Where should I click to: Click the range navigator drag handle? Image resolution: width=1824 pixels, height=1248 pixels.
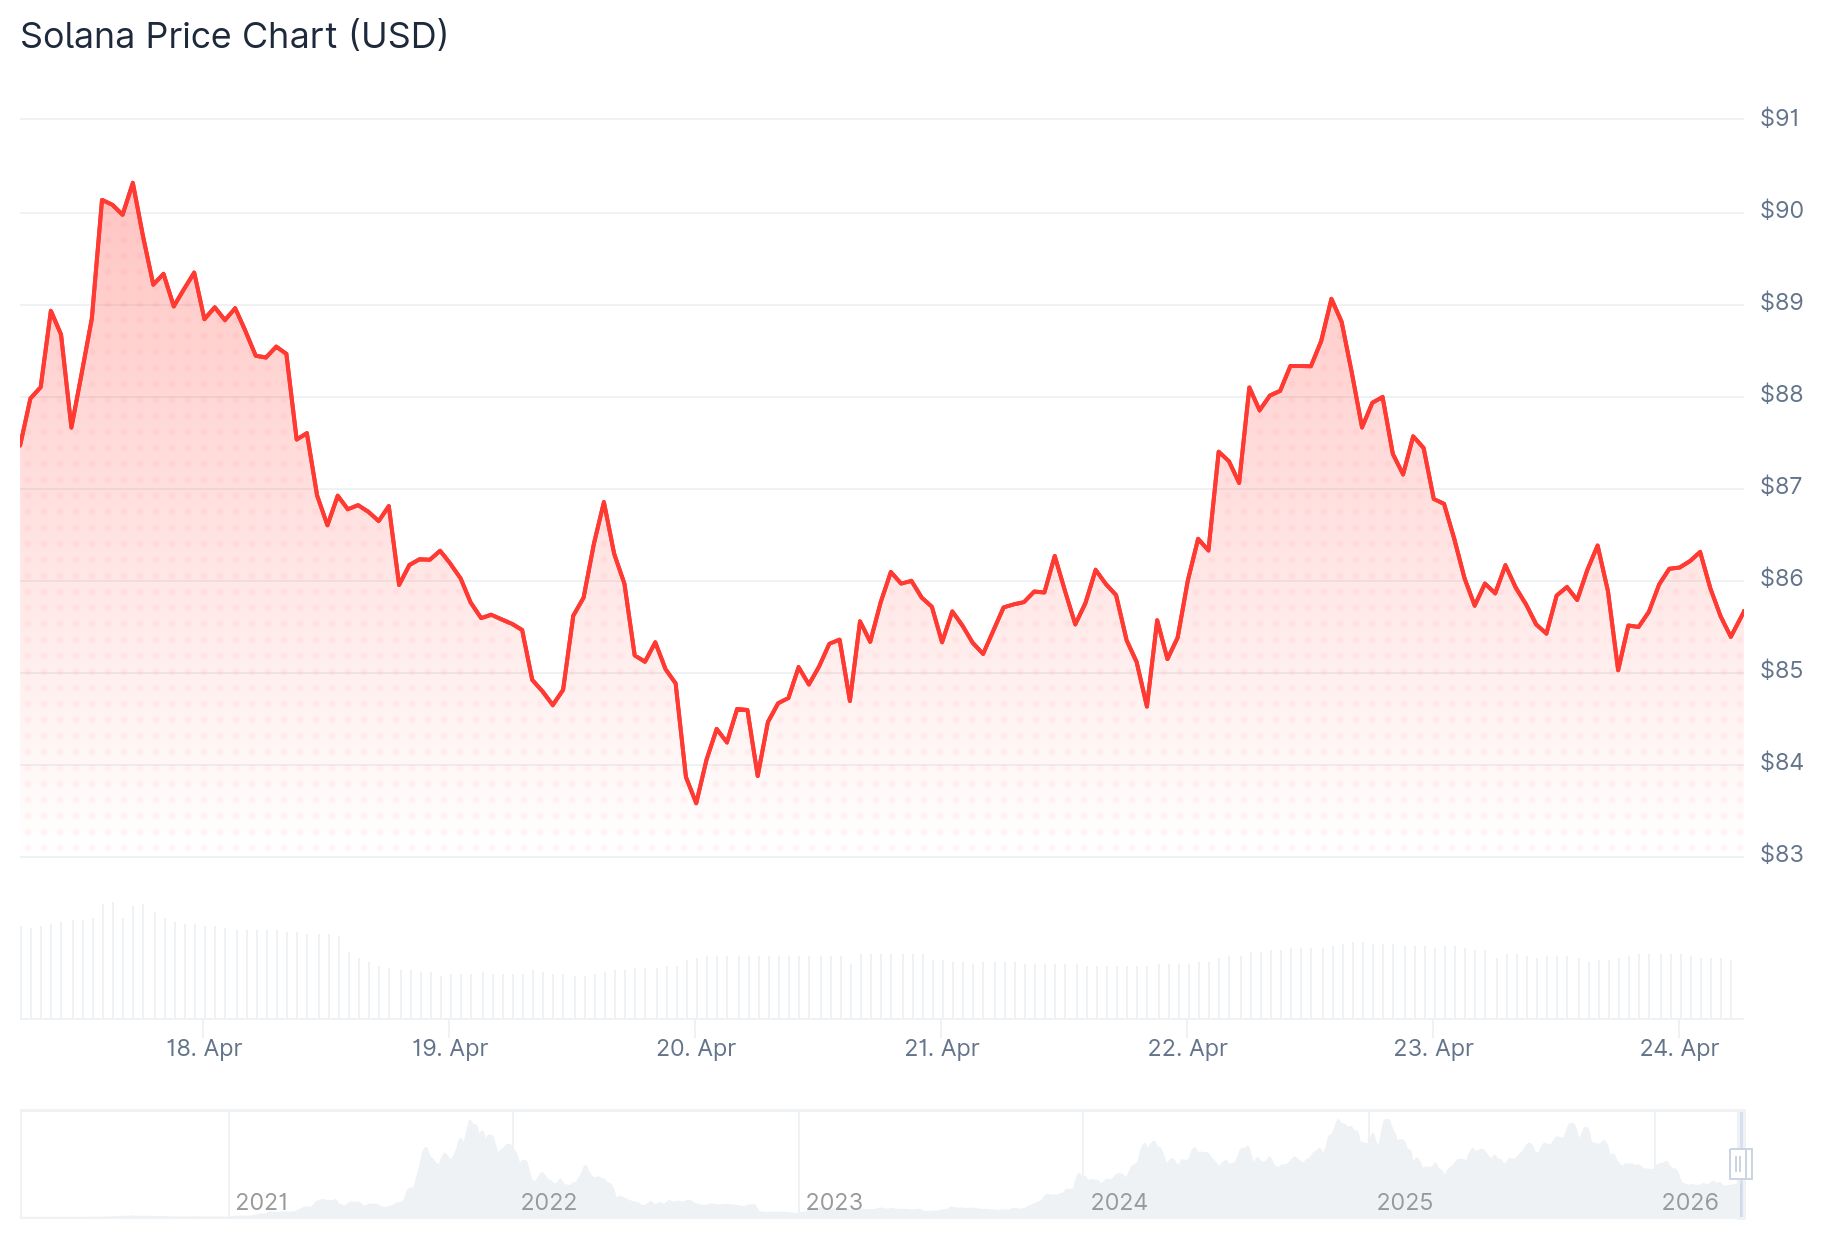1739,1164
